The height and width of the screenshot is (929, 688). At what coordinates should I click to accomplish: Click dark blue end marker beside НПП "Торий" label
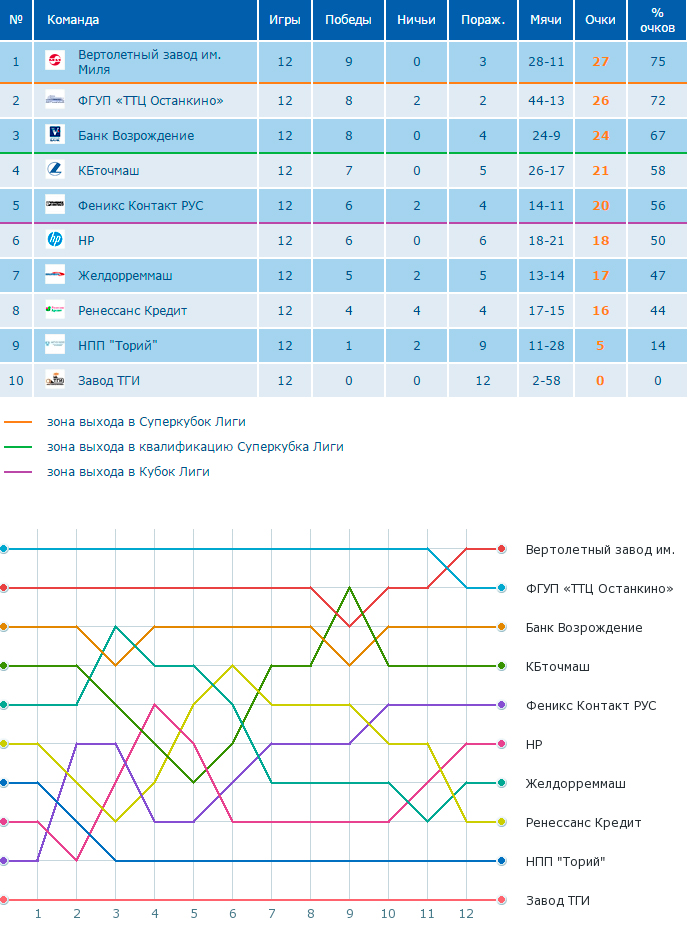(501, 861)
